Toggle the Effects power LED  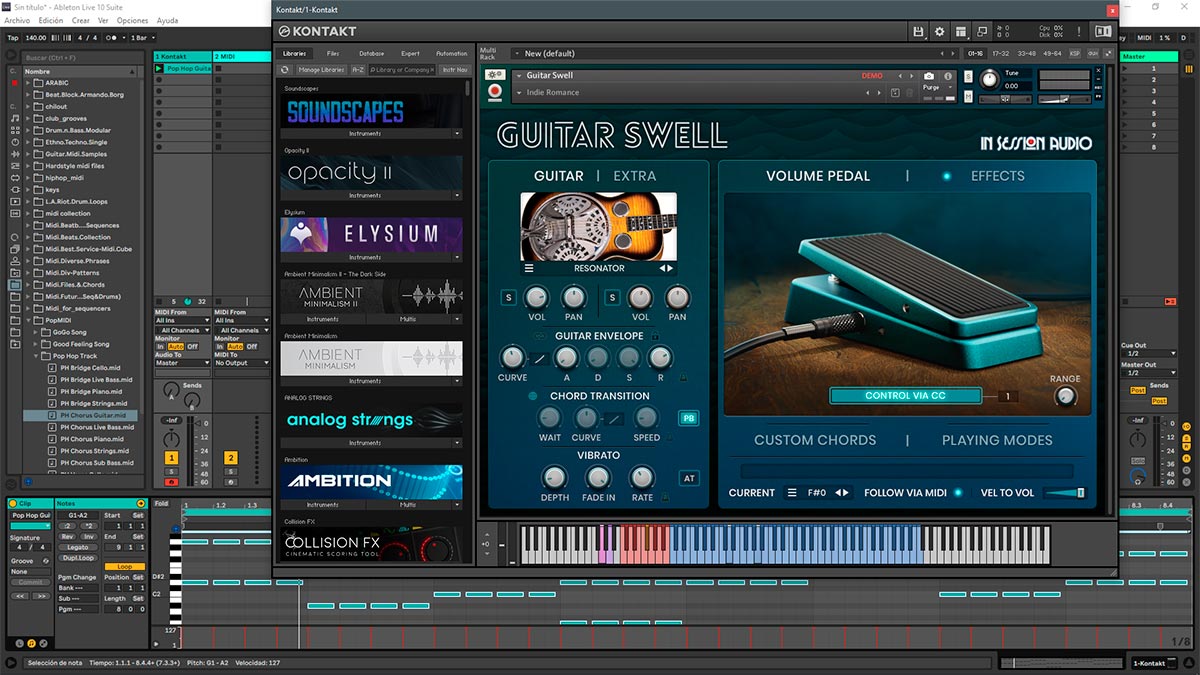click(x=946, y=176)
